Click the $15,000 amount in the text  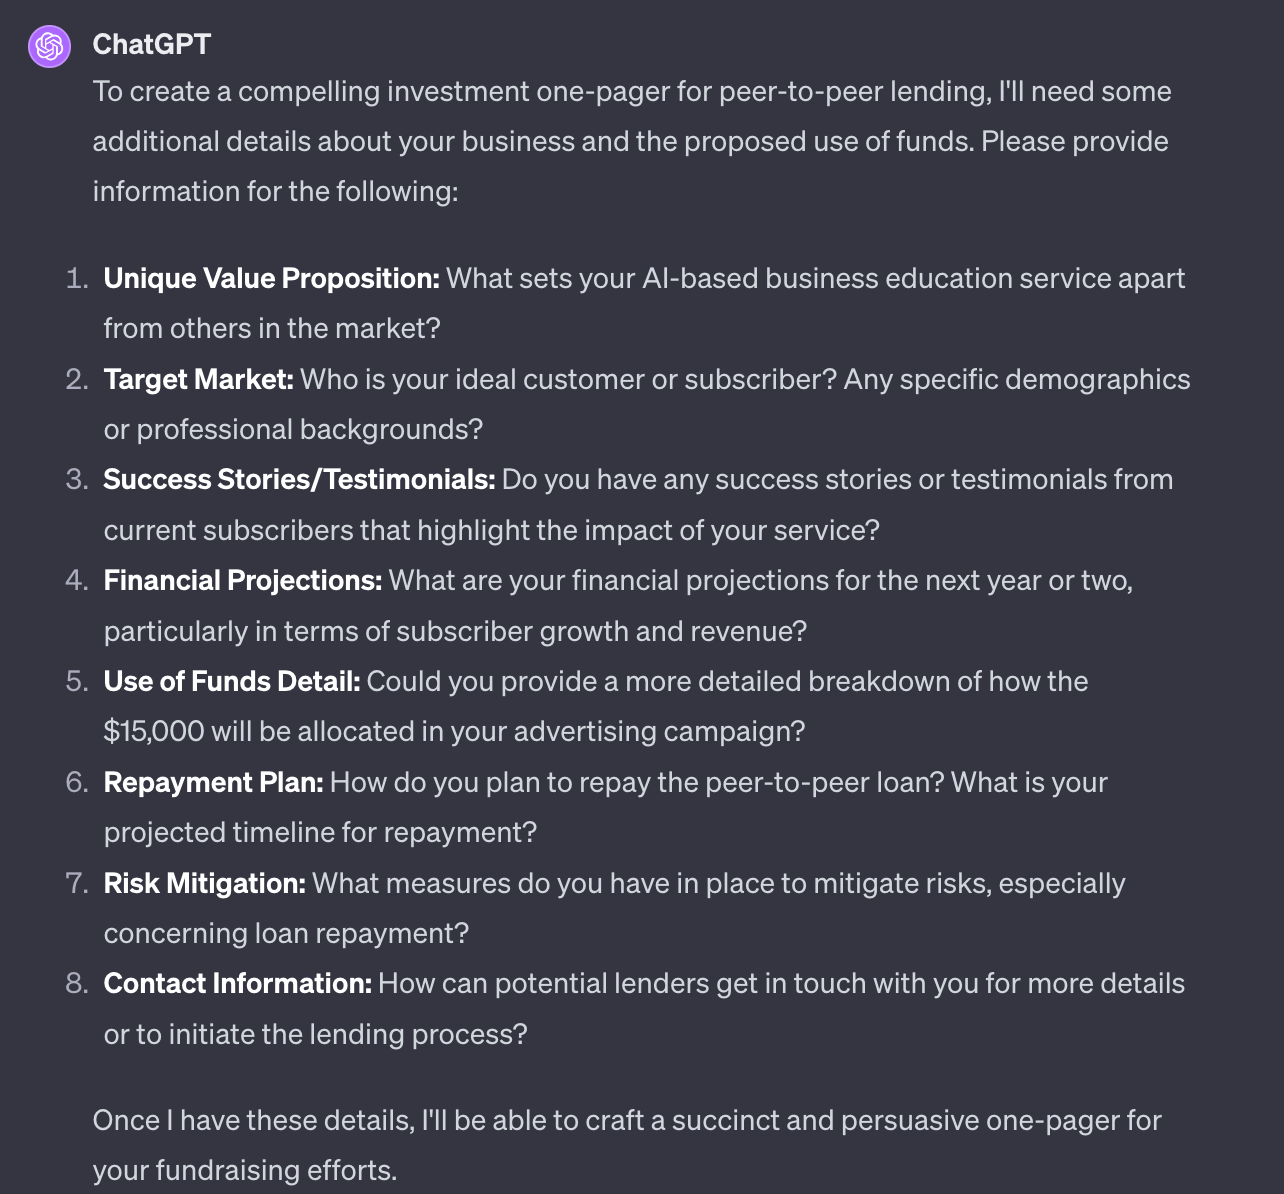154,731
